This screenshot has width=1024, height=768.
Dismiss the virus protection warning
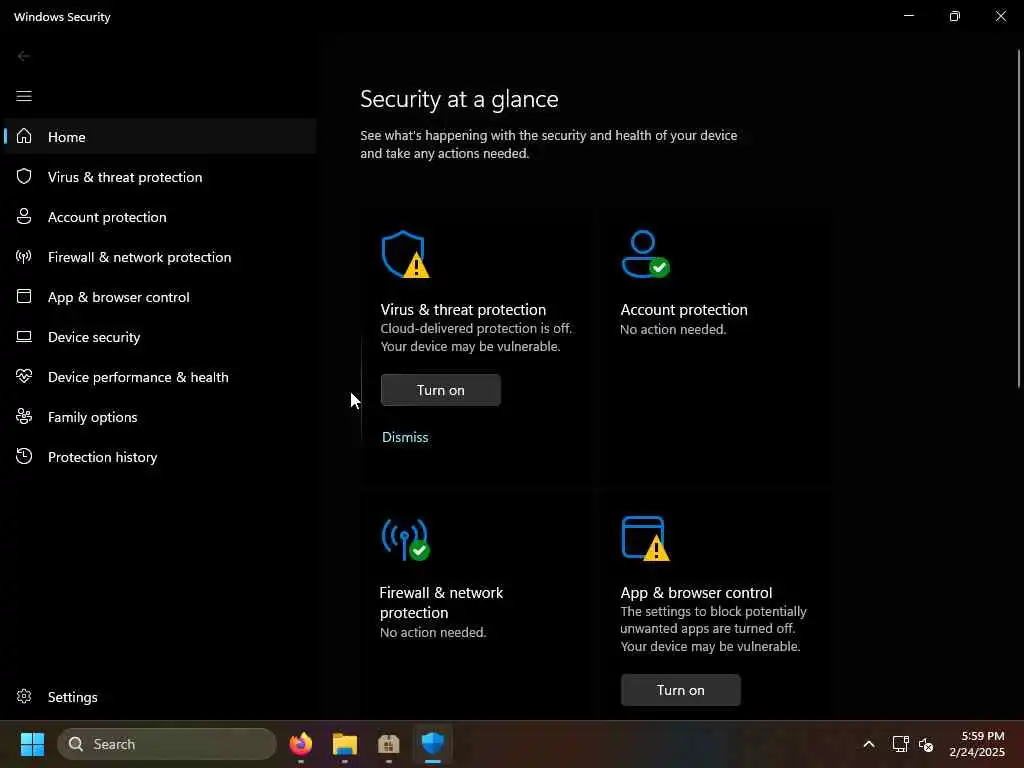click(405, 437)
